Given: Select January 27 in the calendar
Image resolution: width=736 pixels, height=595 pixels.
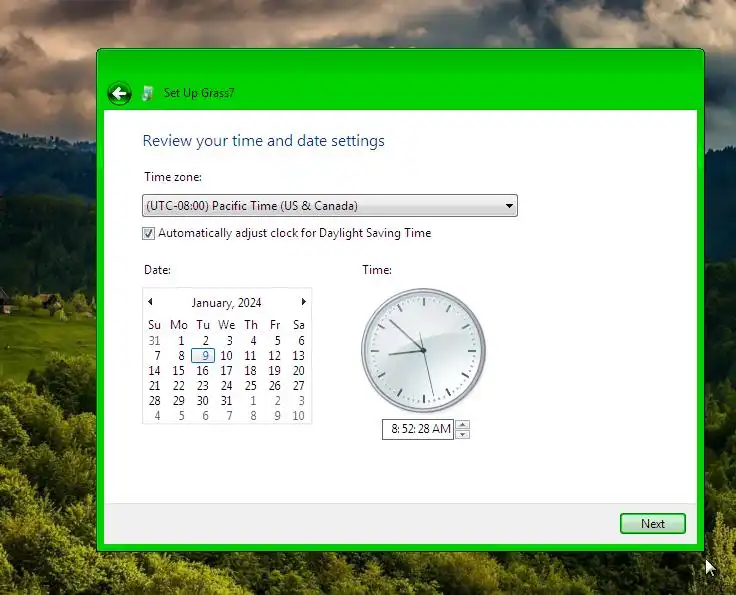Looking at the screenshot, I should pos(299,386).
